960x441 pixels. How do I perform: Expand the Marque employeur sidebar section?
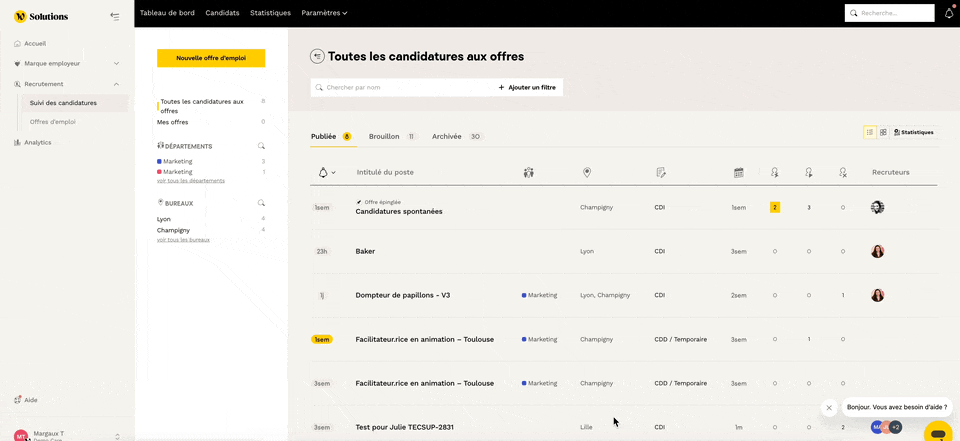[x=116, y=63]
